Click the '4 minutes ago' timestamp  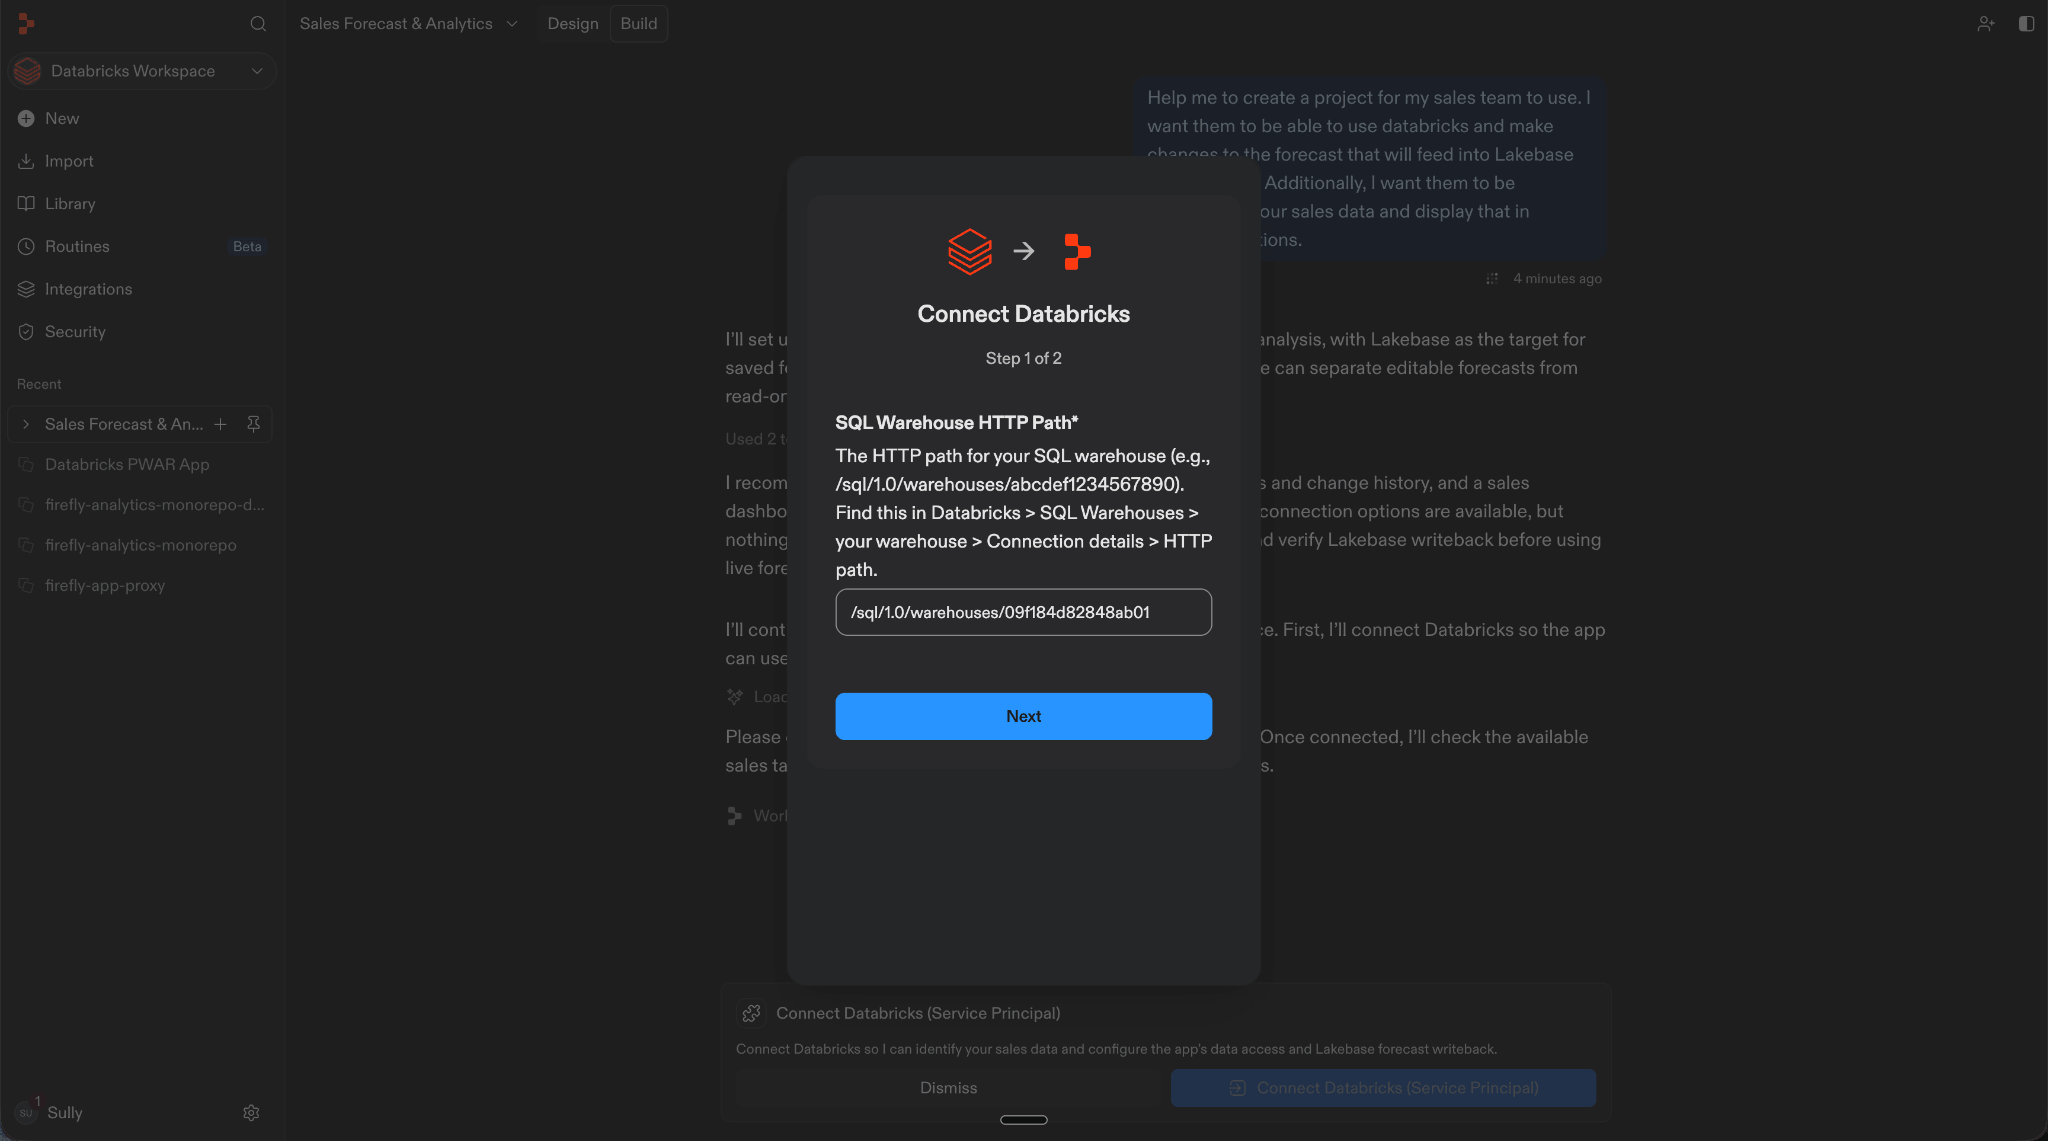[1557, 279]
